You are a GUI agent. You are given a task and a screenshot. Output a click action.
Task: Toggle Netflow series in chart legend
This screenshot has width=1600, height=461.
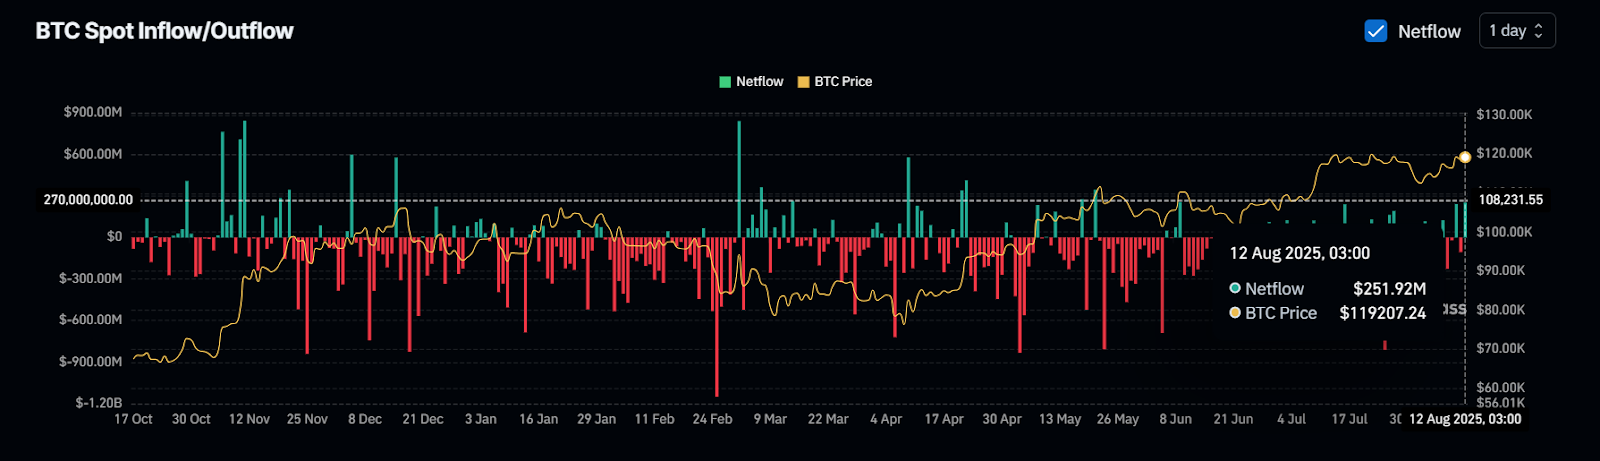coord(751,82)
